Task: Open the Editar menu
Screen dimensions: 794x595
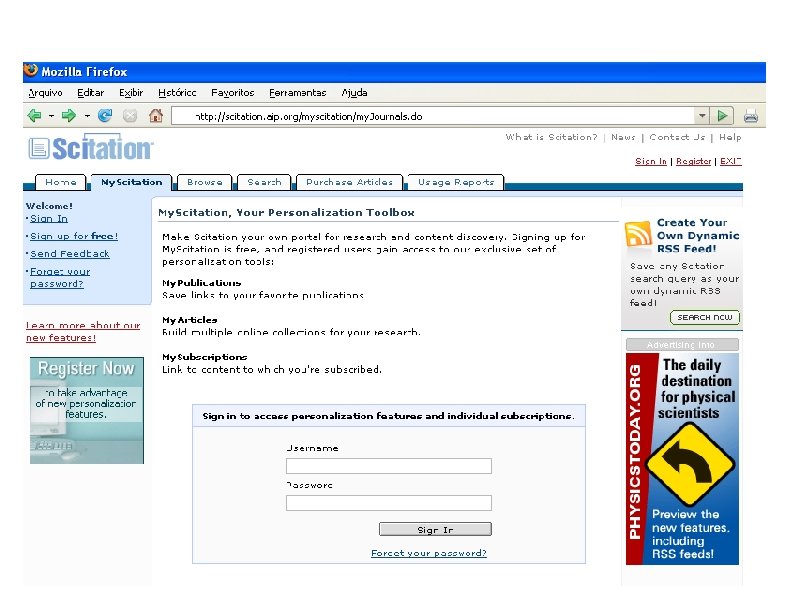Action: point(91,93)
